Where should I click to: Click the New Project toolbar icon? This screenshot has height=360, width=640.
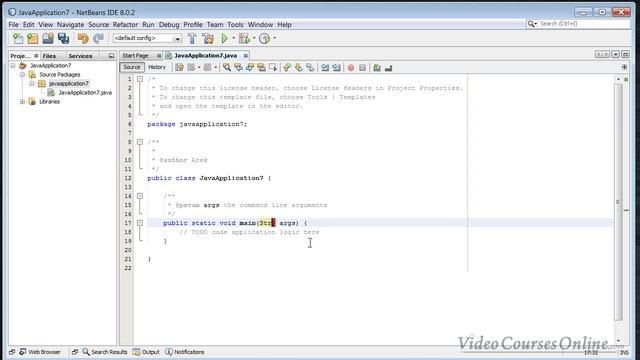33,38
